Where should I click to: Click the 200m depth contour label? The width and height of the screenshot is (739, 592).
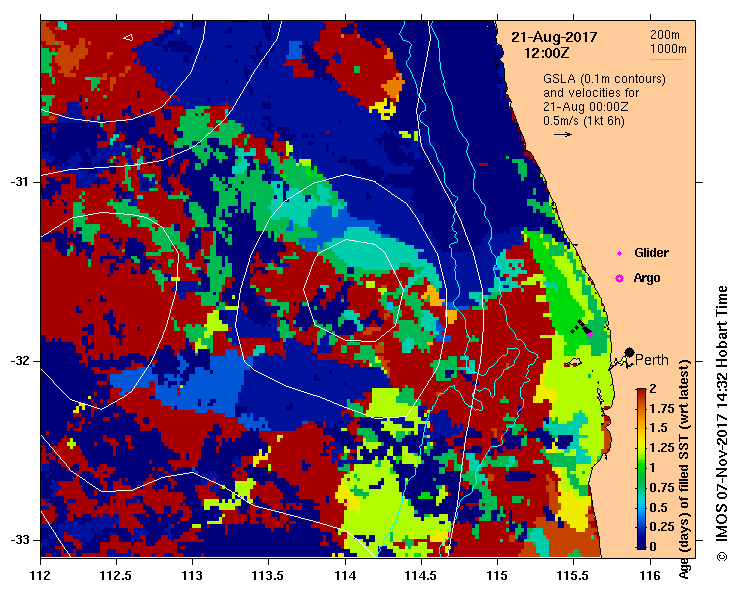pos(665,34)
